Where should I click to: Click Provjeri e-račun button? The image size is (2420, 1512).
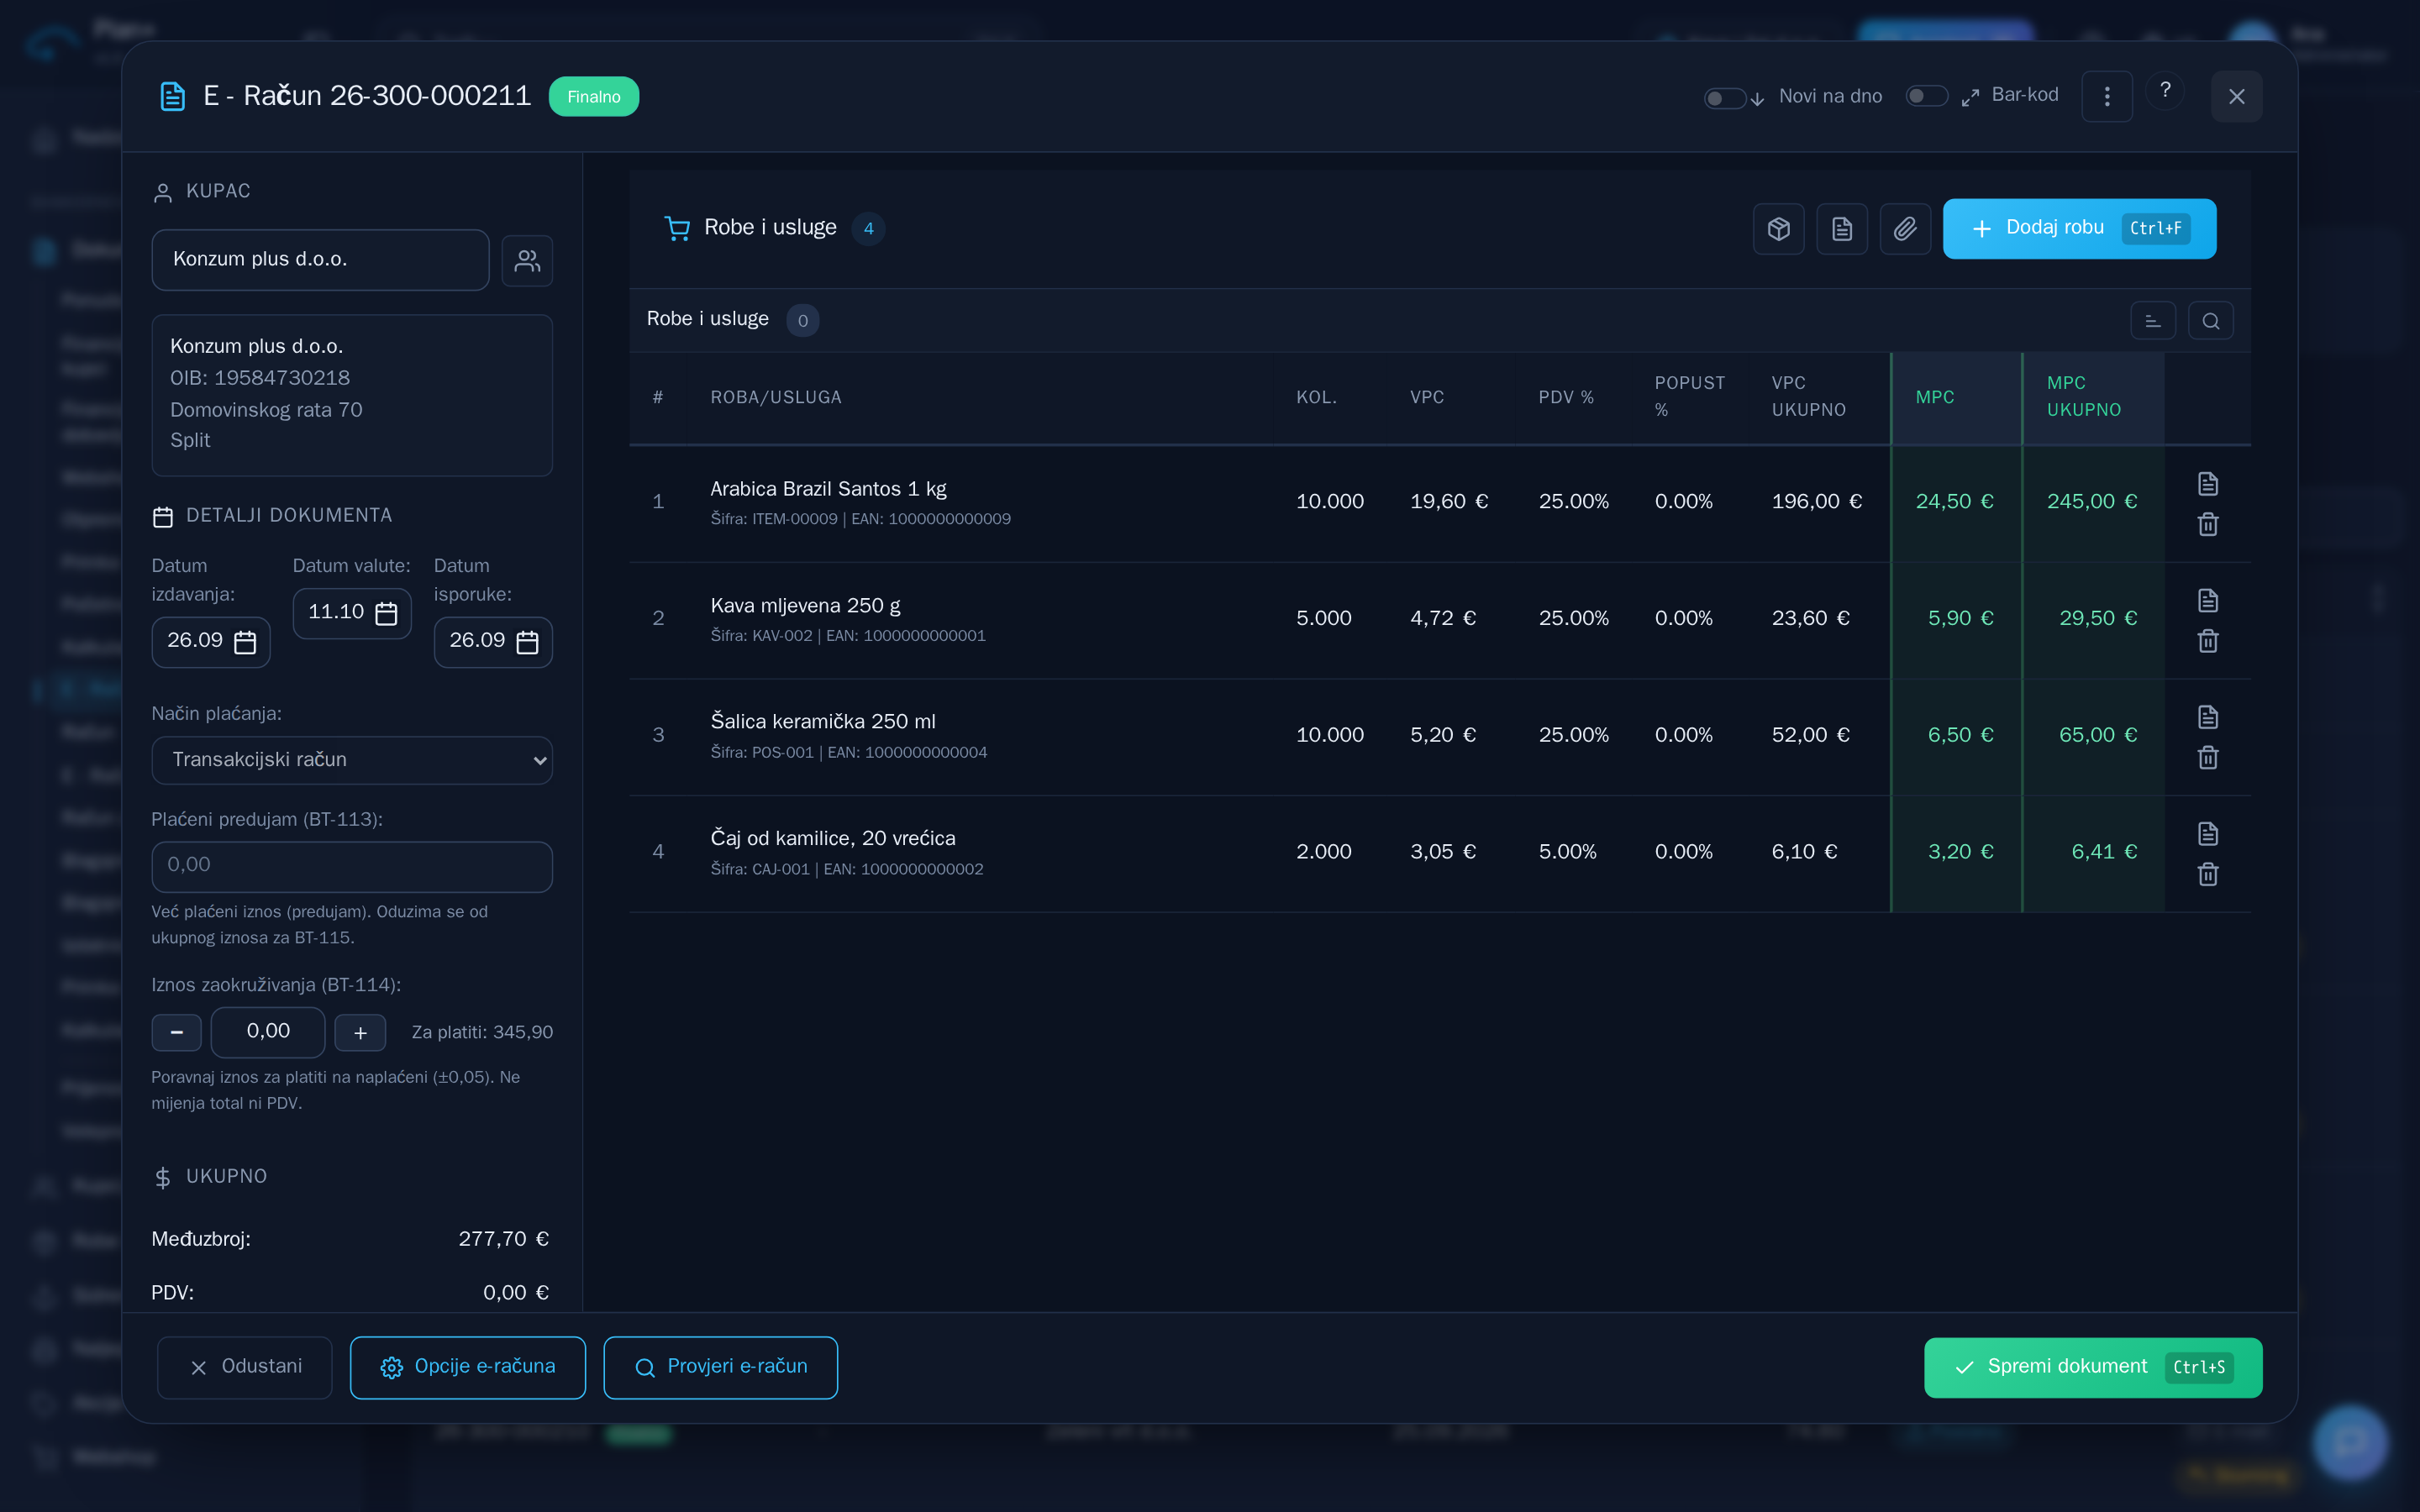[721, 1367]
